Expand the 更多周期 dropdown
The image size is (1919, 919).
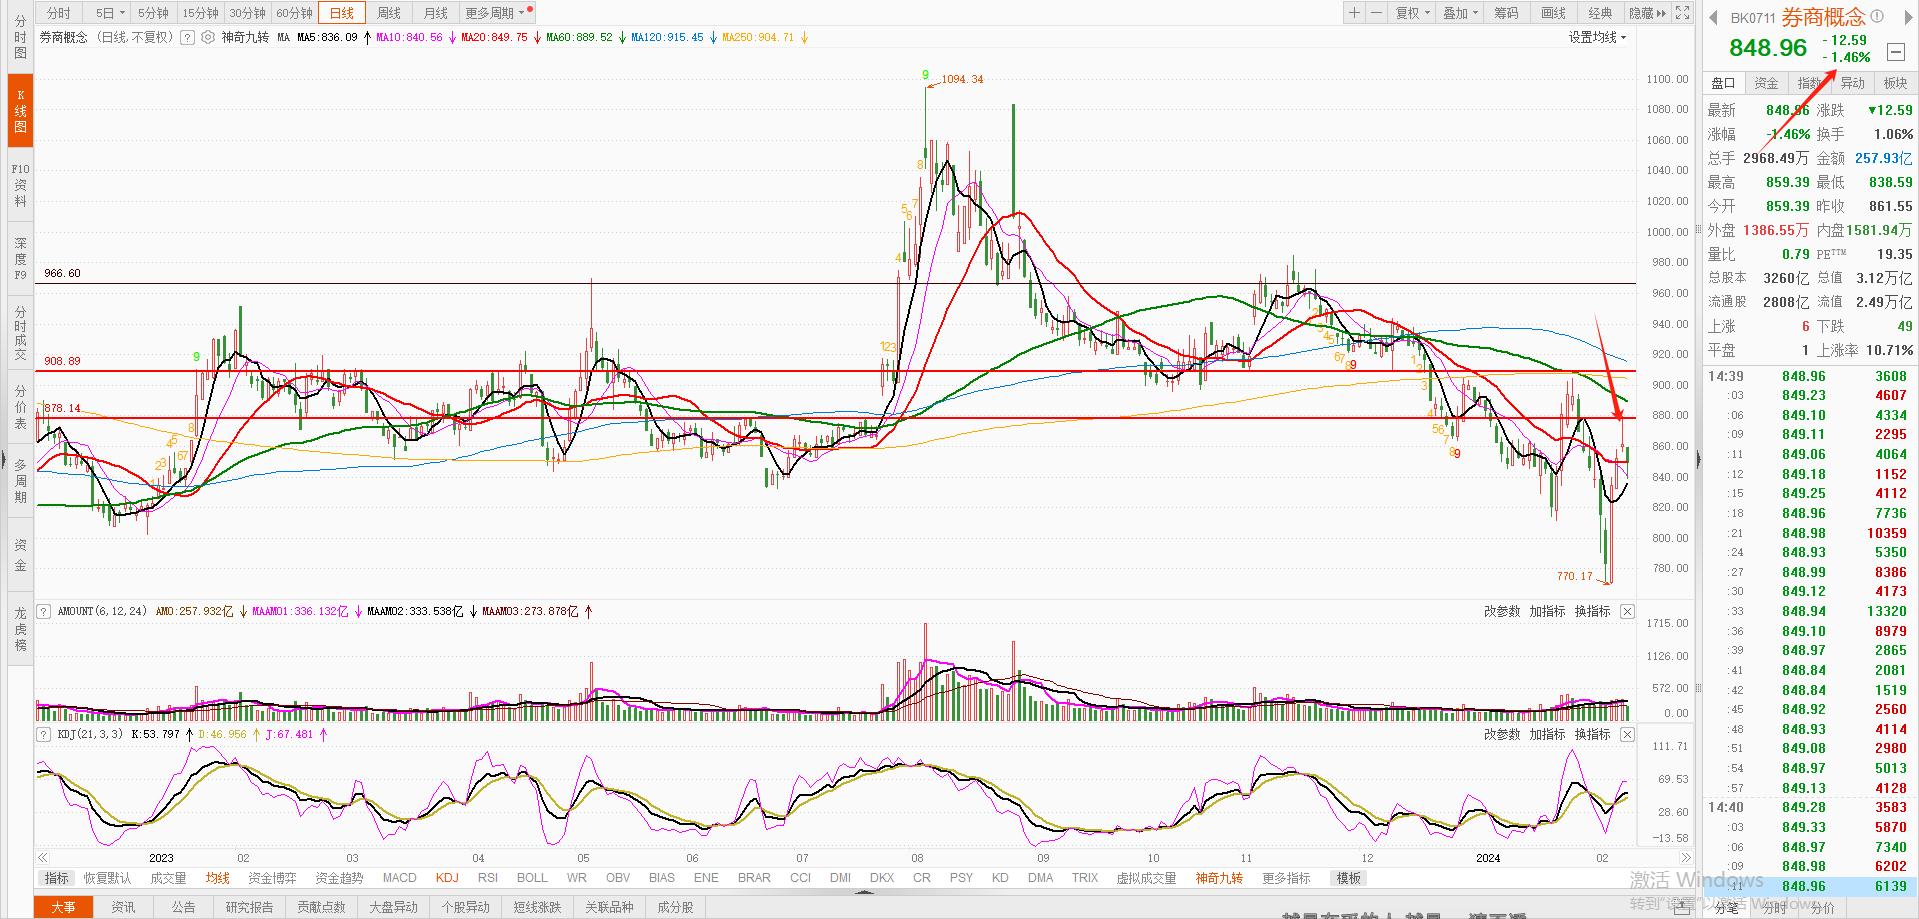point(493,13)
